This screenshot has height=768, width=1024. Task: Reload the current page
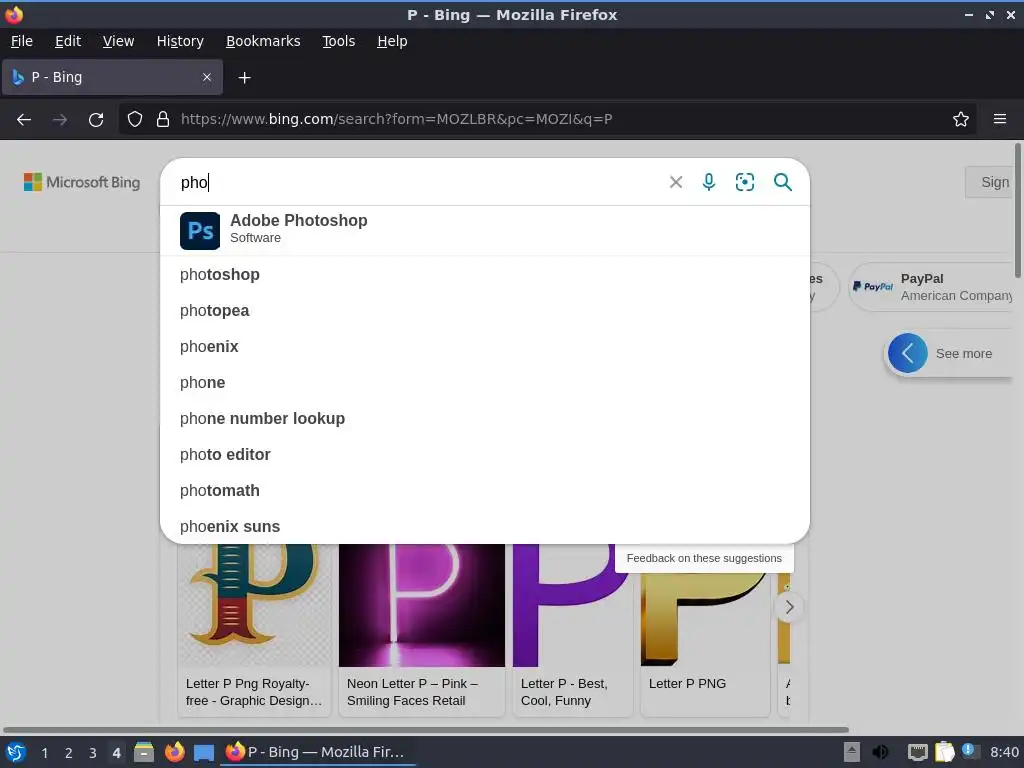(x=96, y=120)
